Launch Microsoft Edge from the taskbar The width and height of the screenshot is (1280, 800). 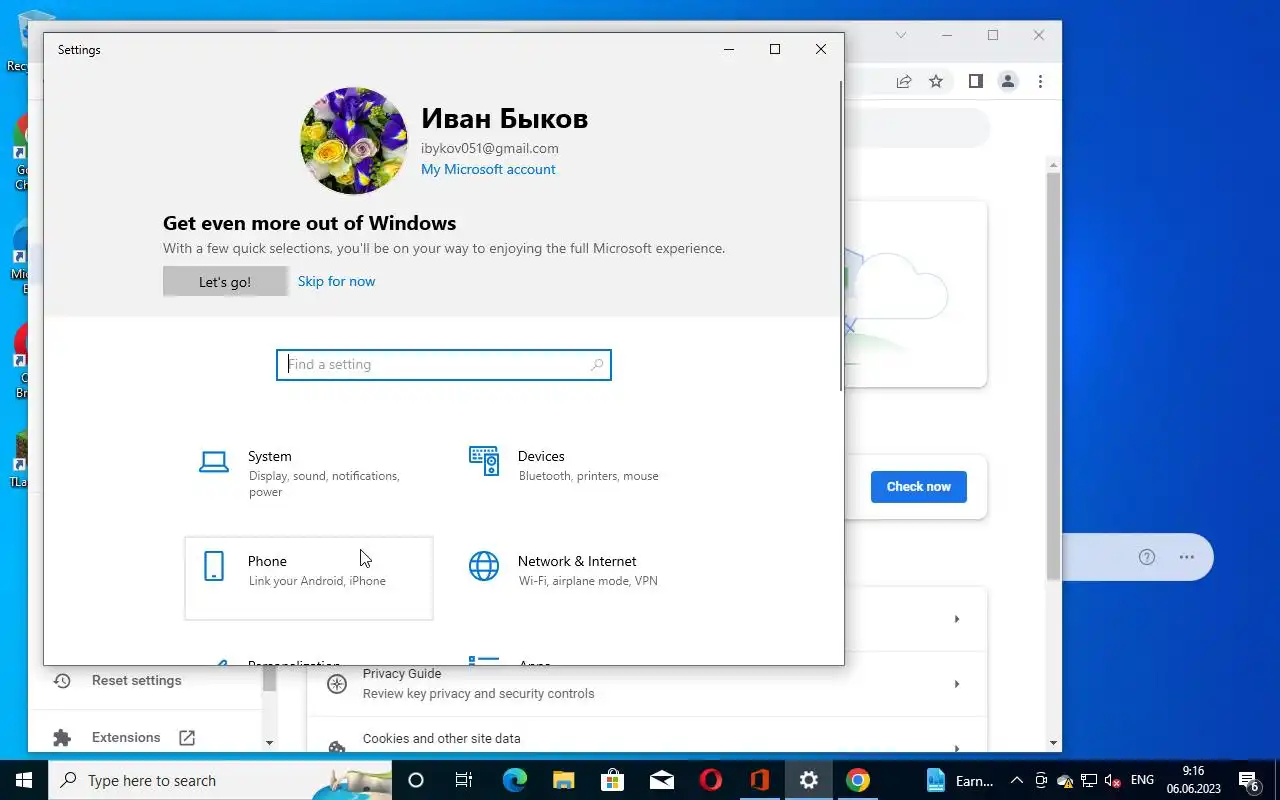coord(514,780)
